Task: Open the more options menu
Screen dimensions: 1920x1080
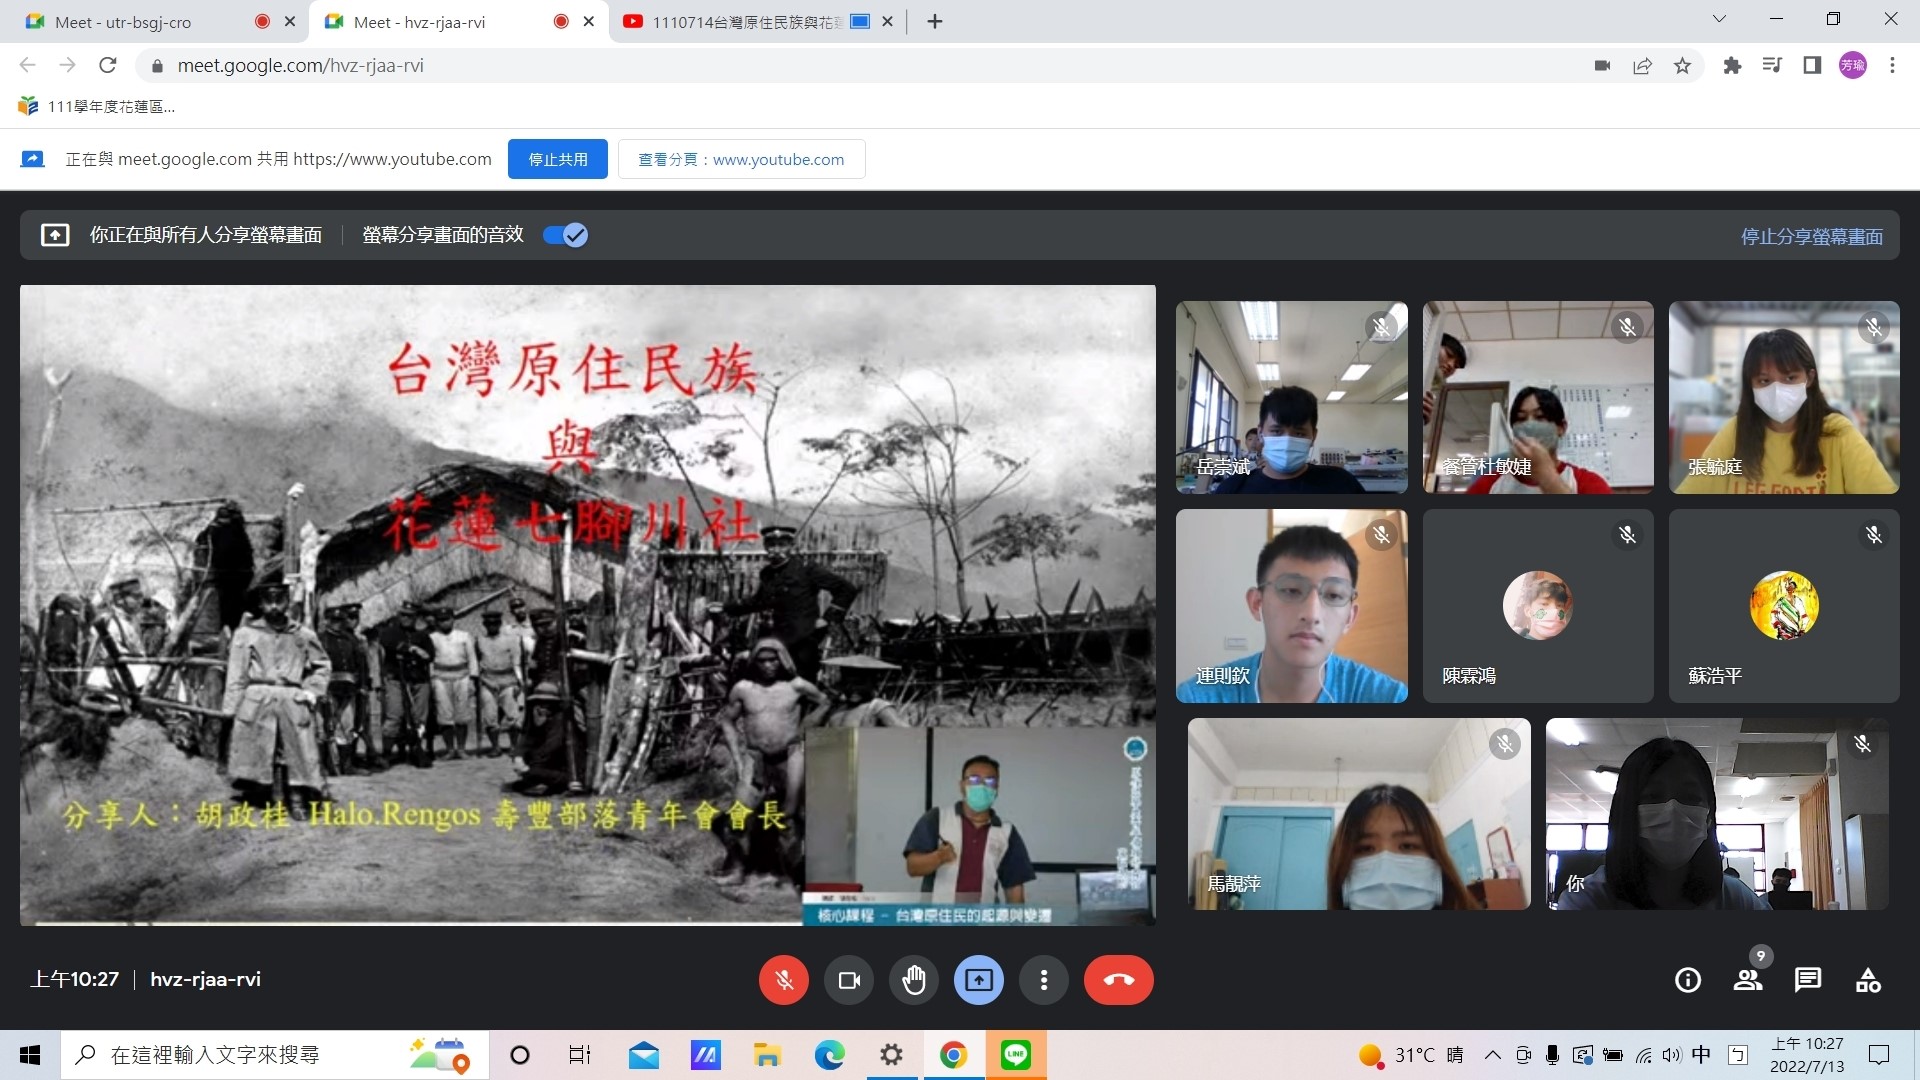Action: pos(1043,980)
